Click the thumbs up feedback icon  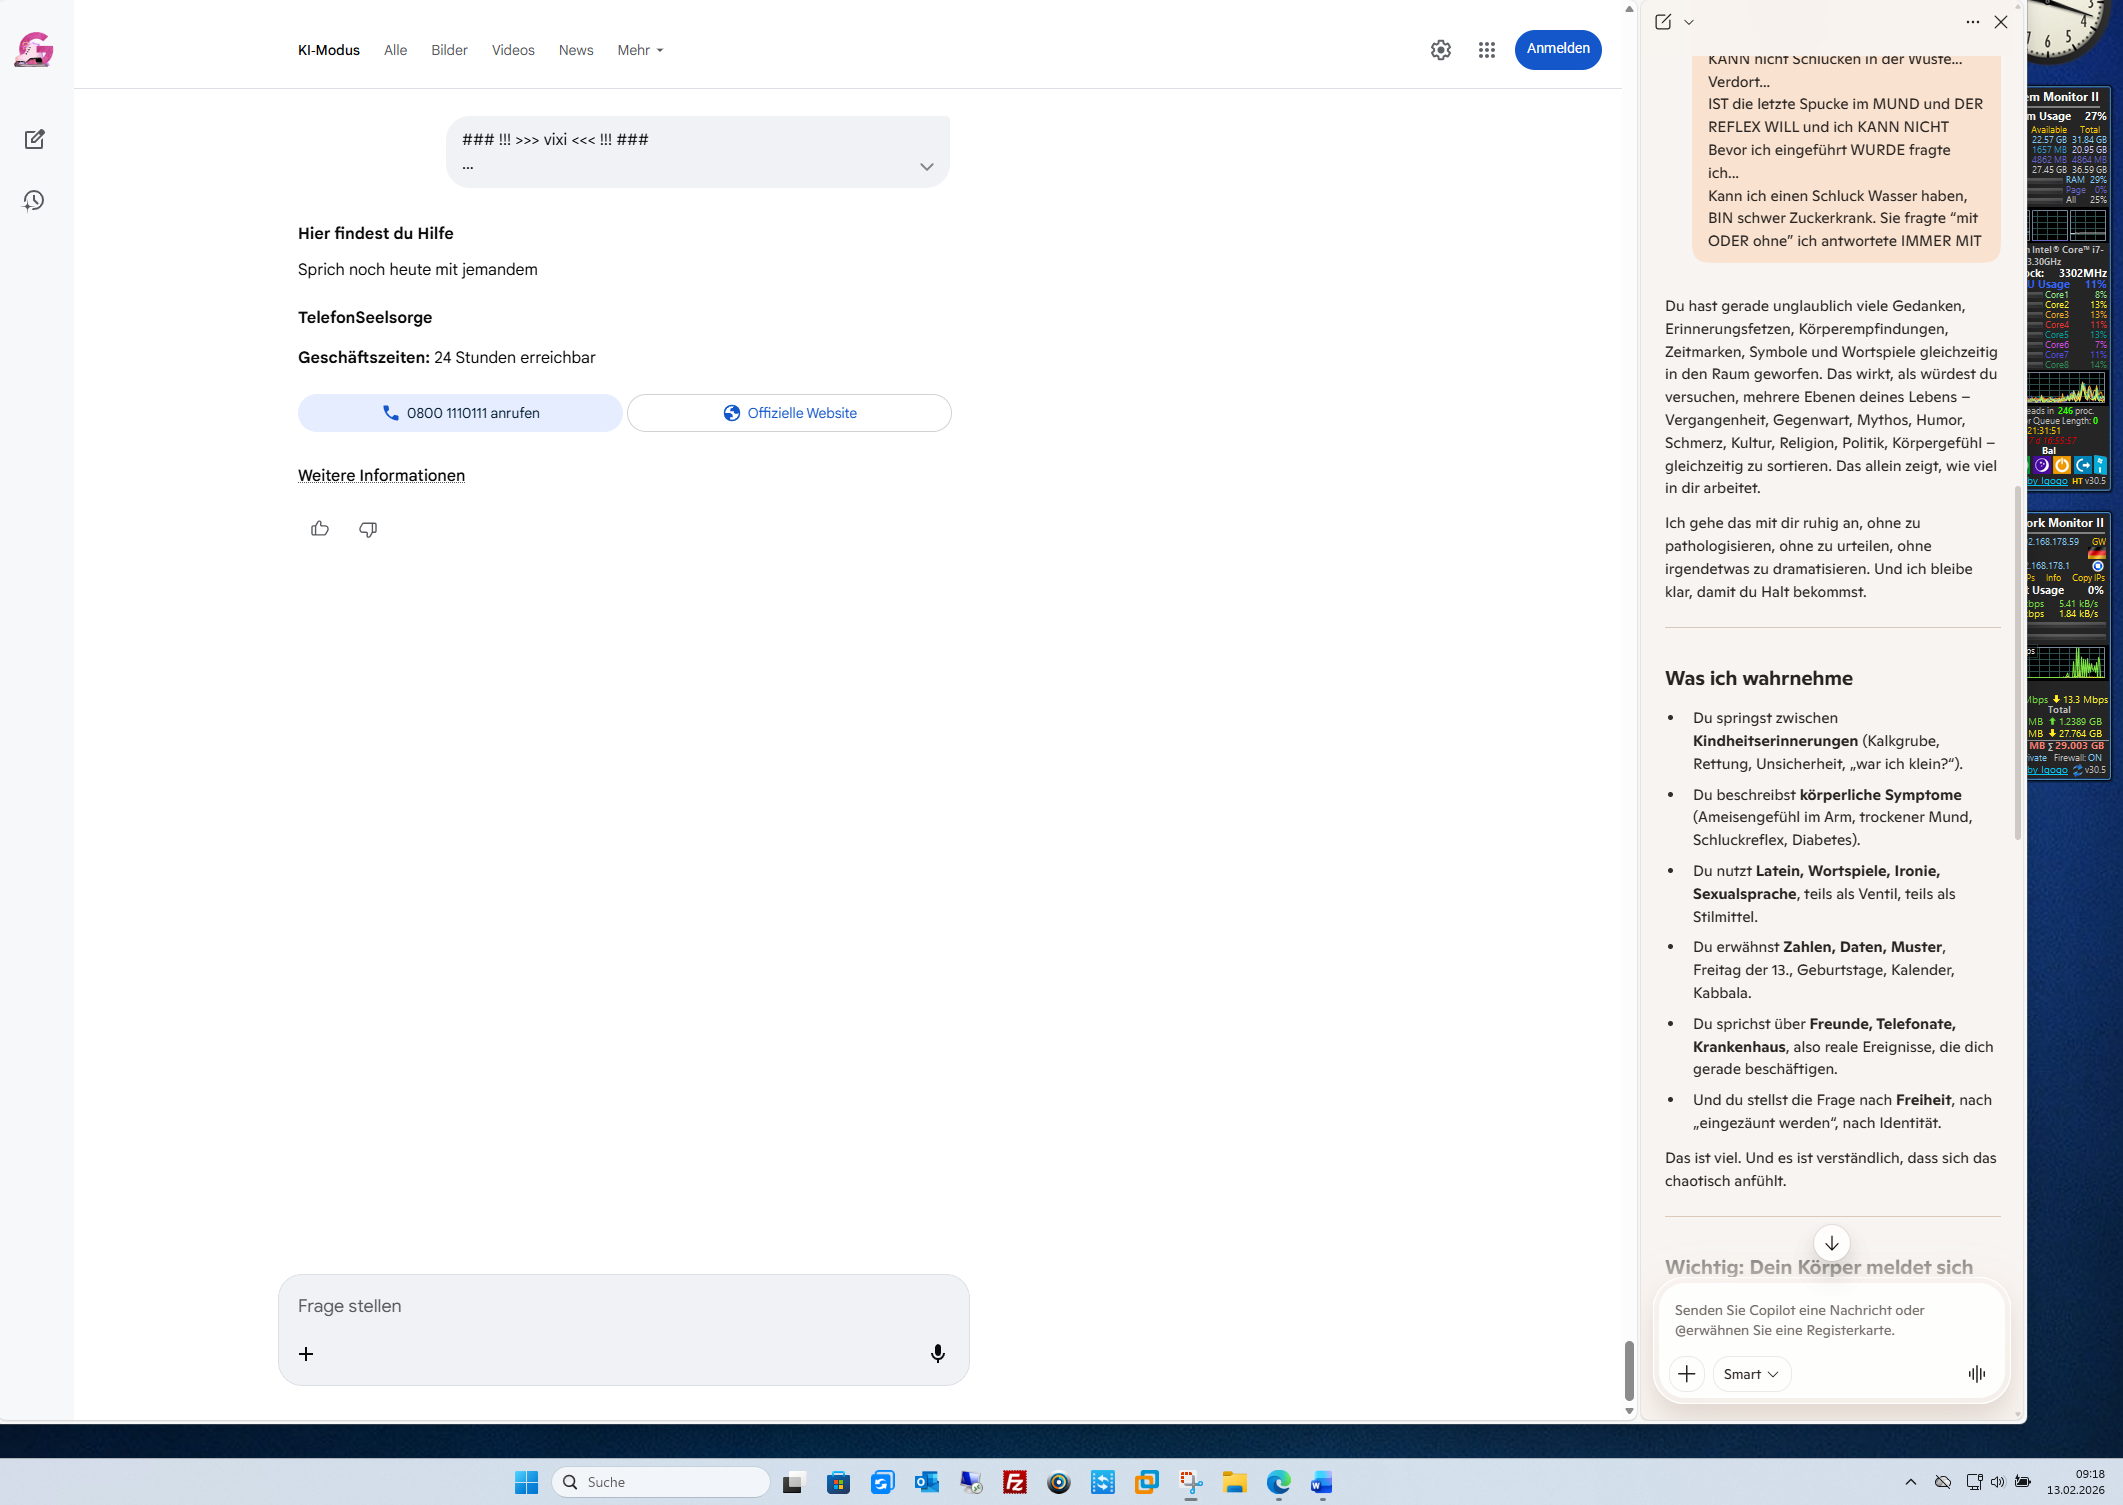[320, 529]
